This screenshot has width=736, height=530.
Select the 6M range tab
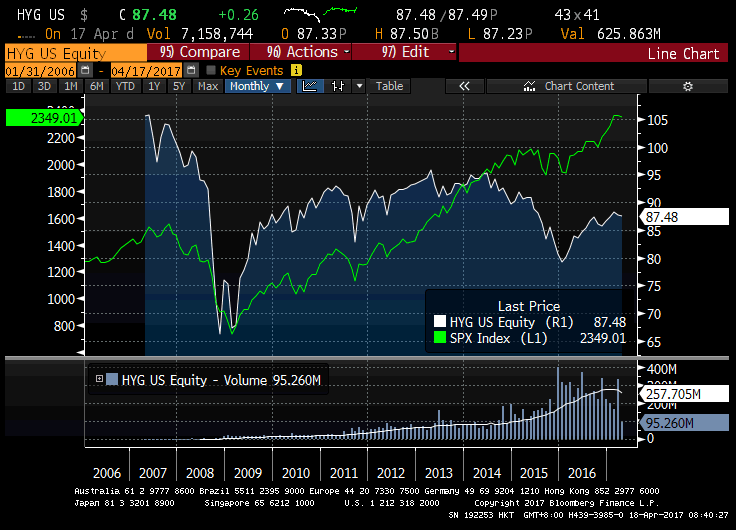97,86
